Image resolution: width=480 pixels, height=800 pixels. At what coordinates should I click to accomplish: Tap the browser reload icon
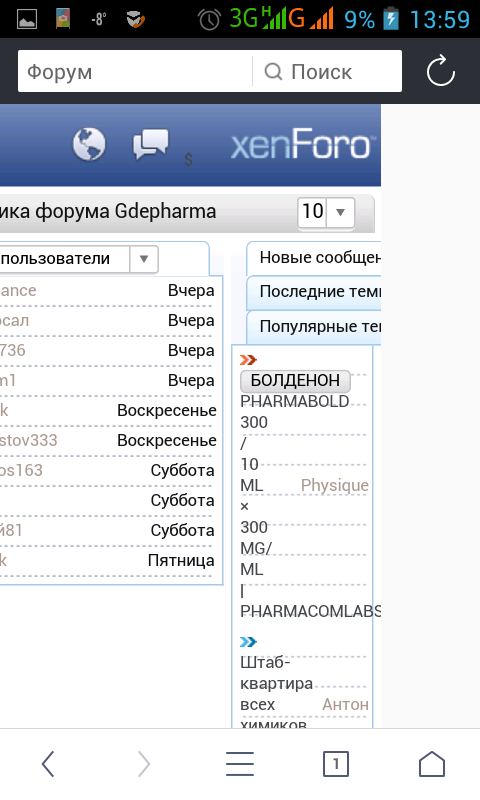(441, 71)
